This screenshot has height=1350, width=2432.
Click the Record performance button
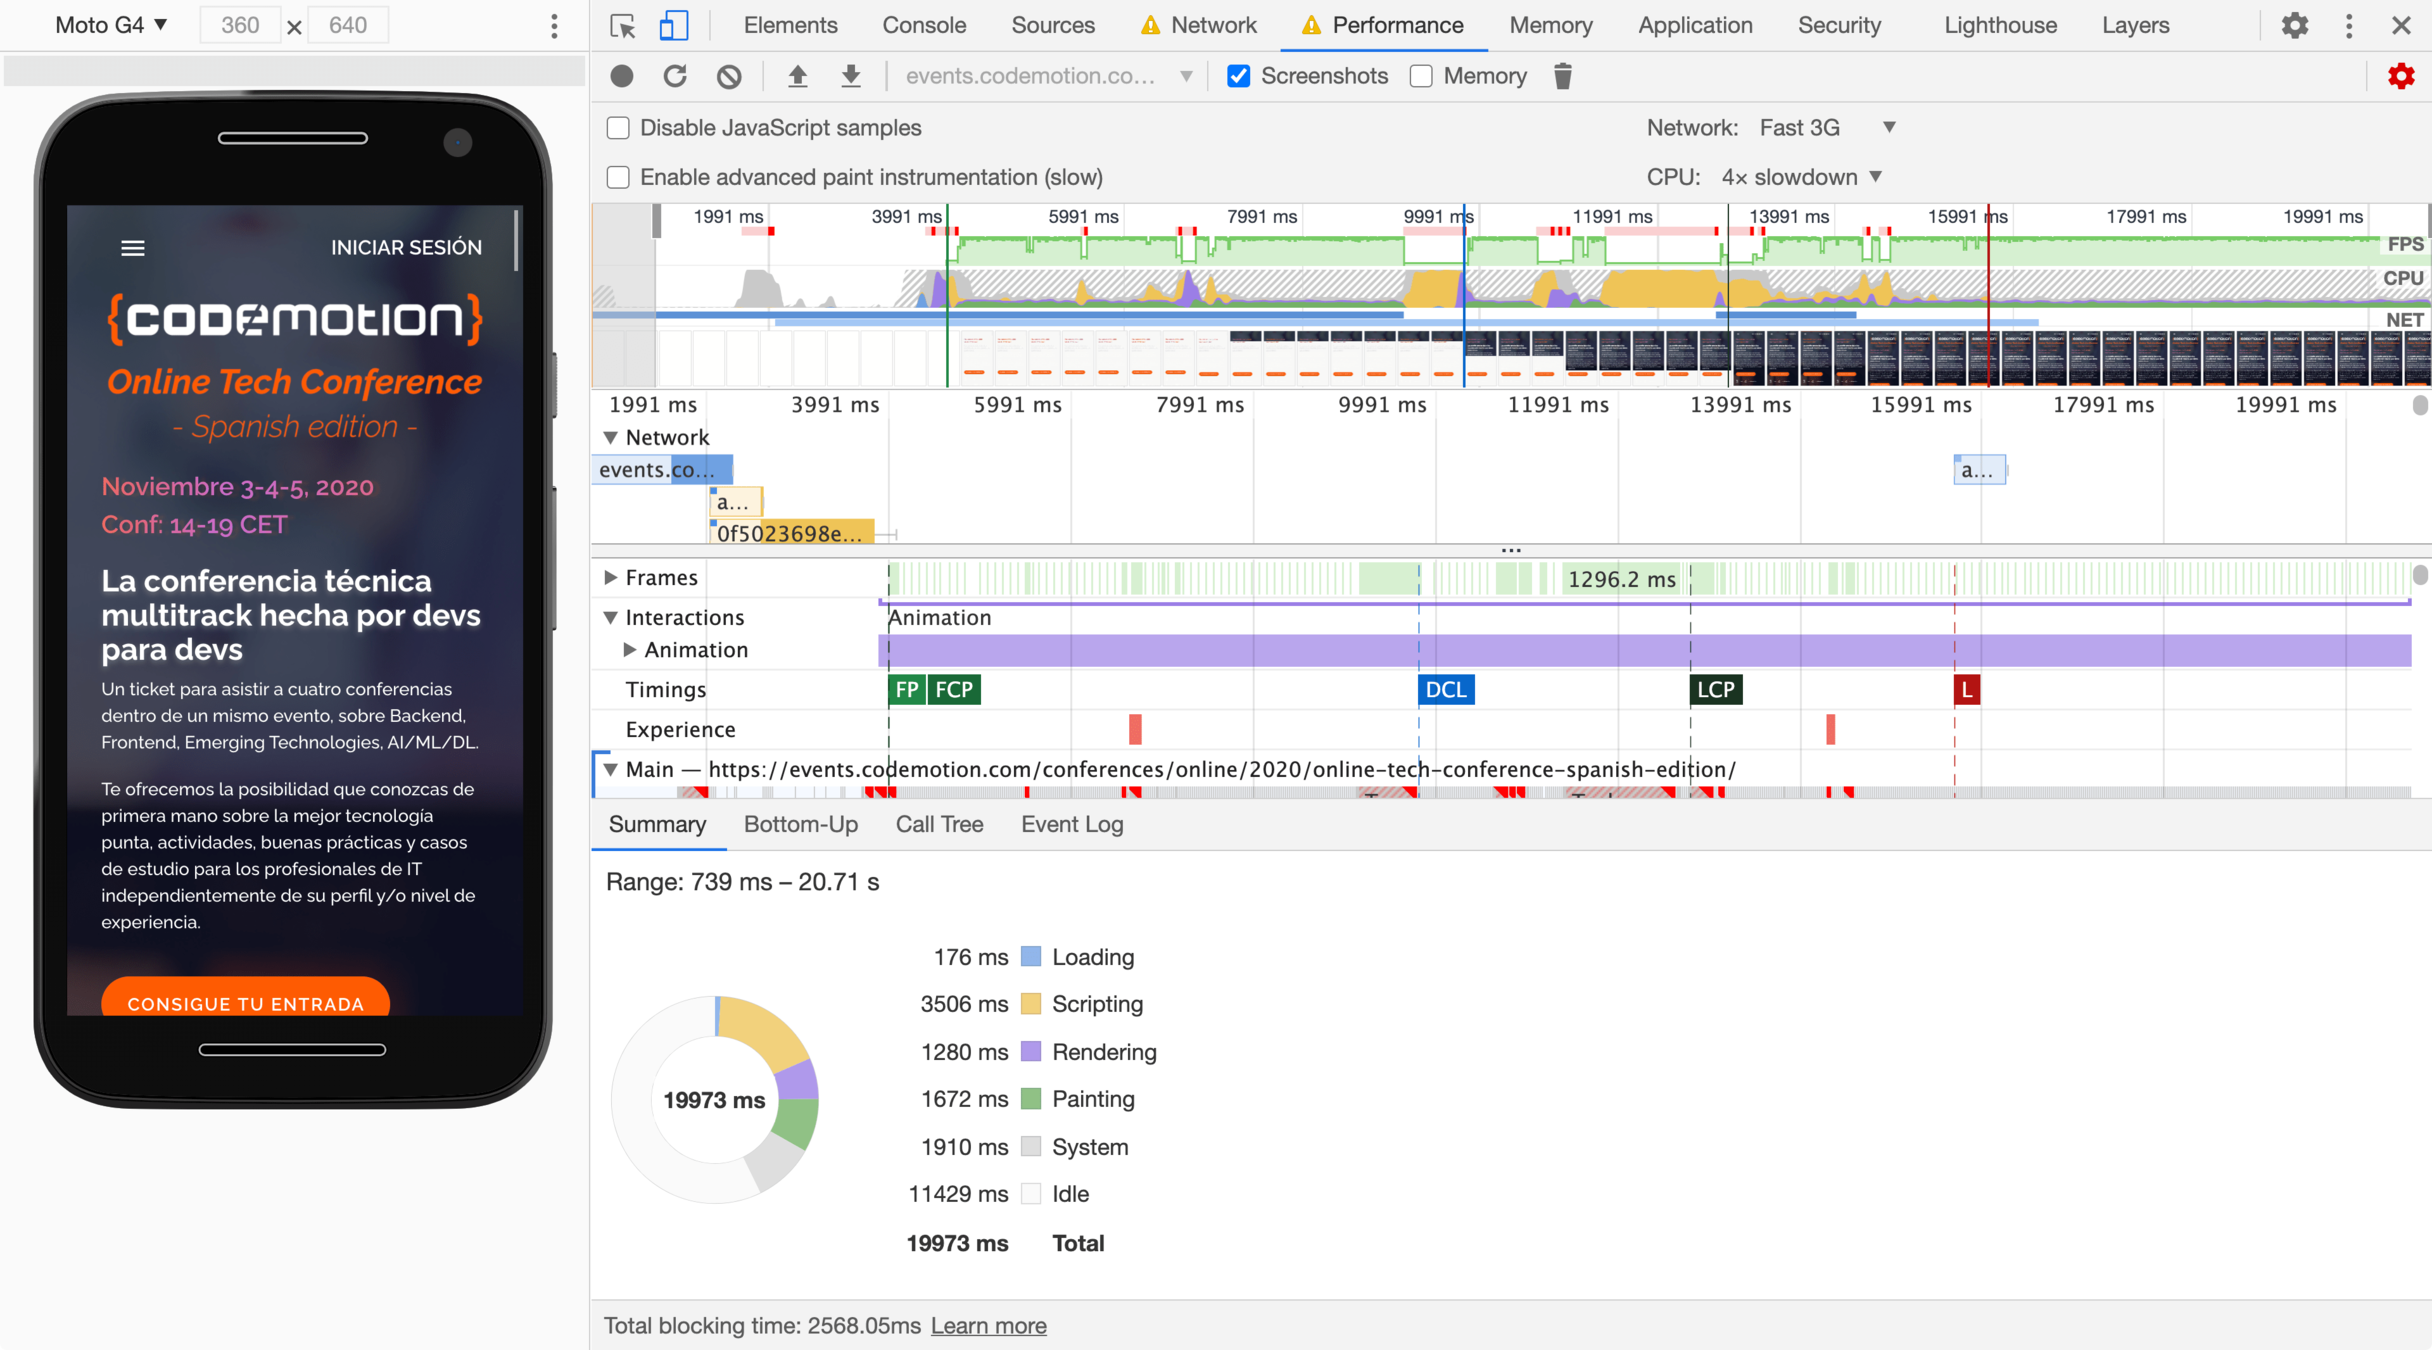point(622,76)
